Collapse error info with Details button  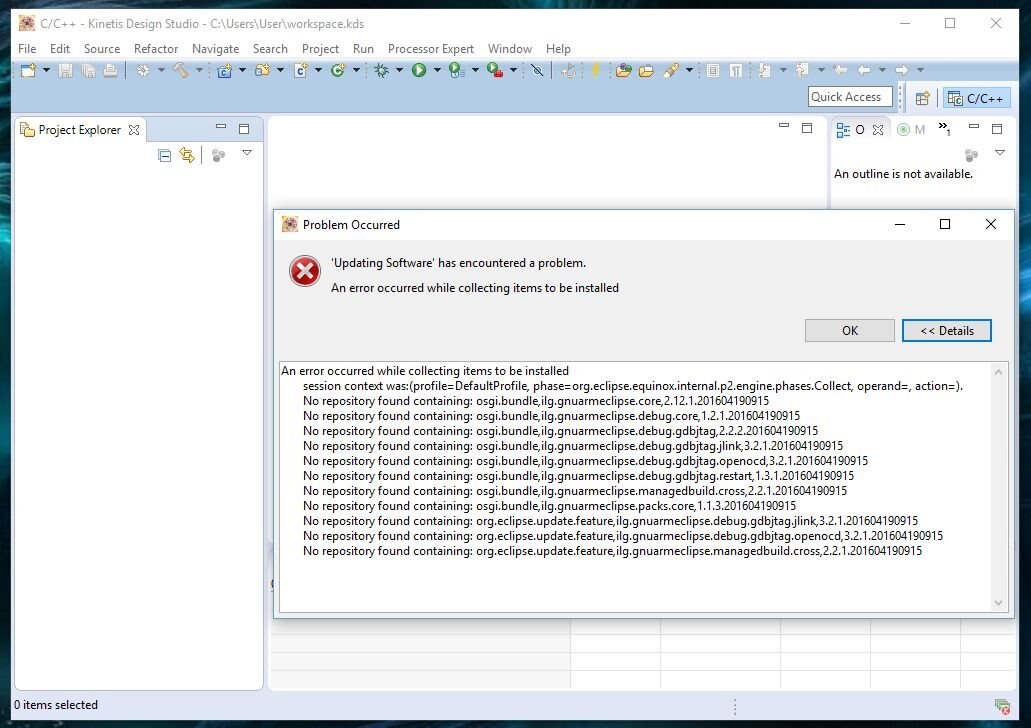[946, 331]
